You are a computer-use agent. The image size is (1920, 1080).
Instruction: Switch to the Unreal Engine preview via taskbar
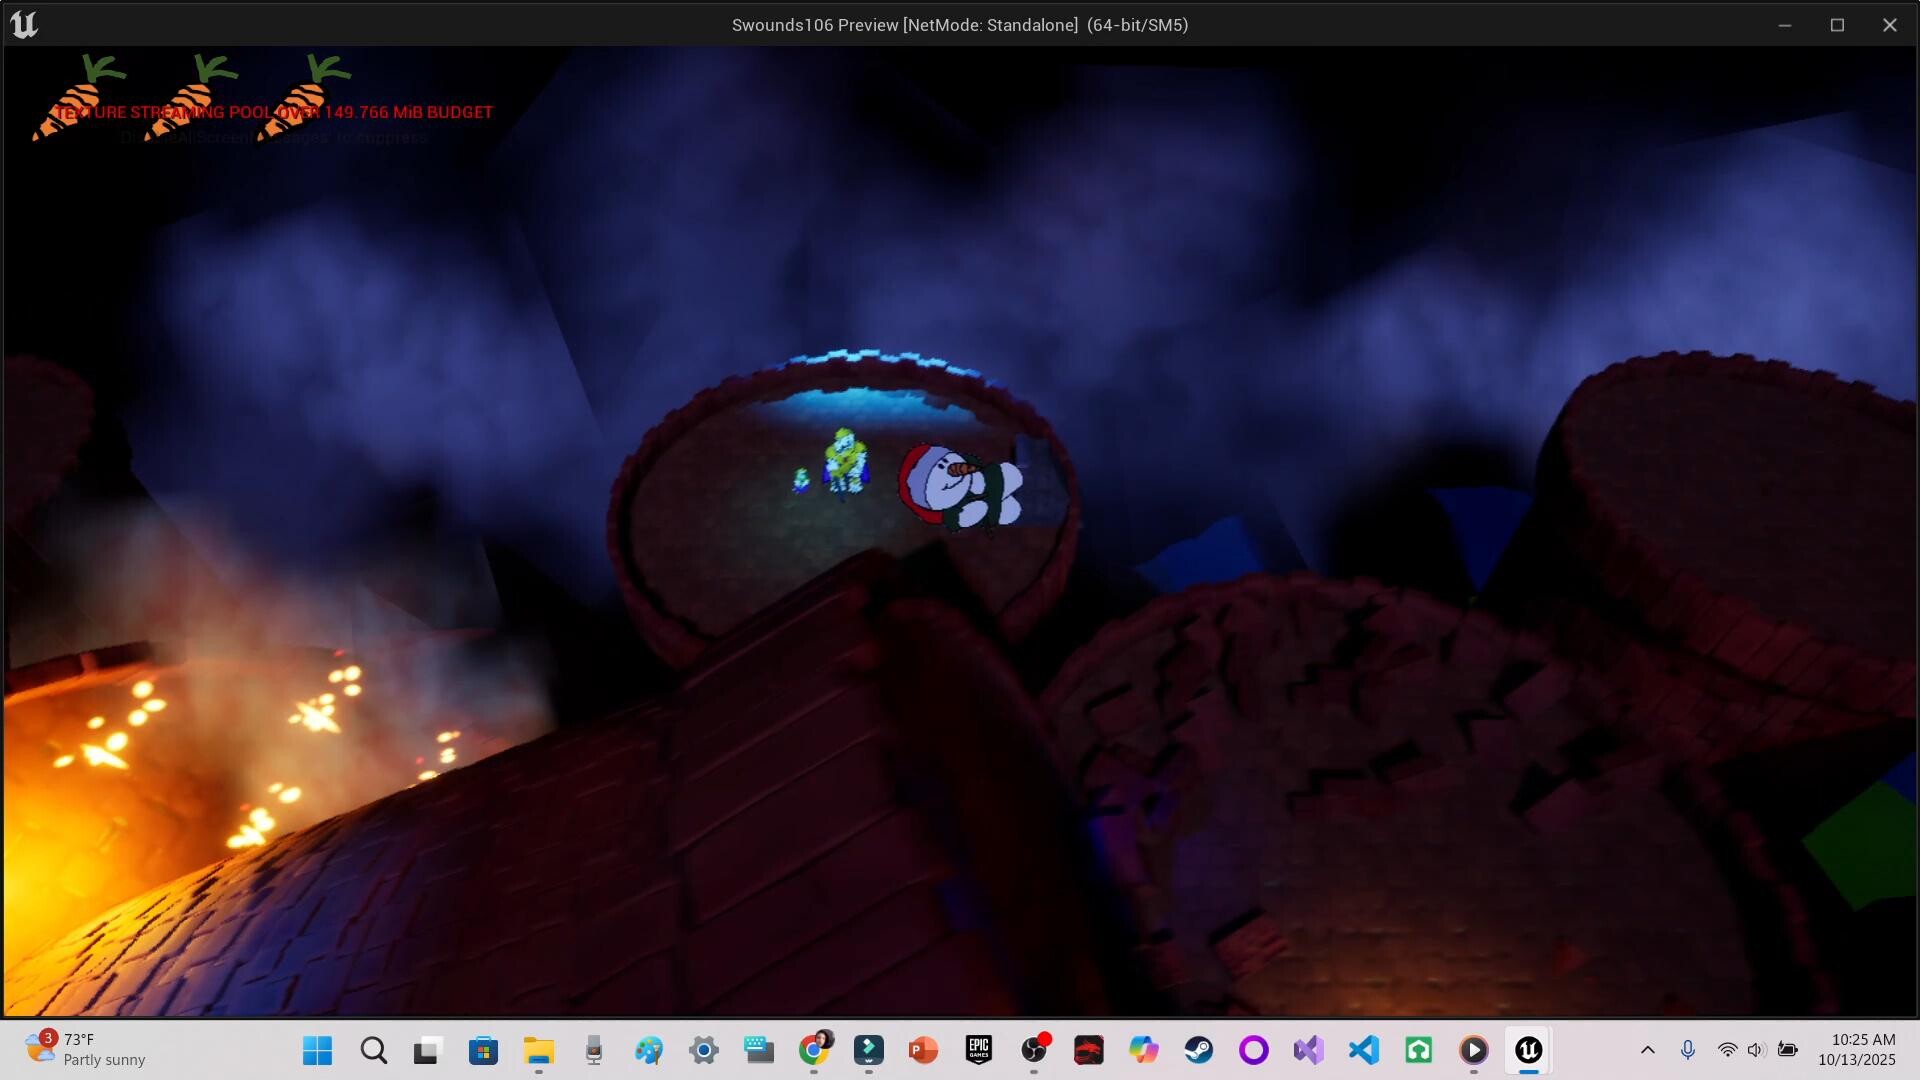point(1528,1051)
